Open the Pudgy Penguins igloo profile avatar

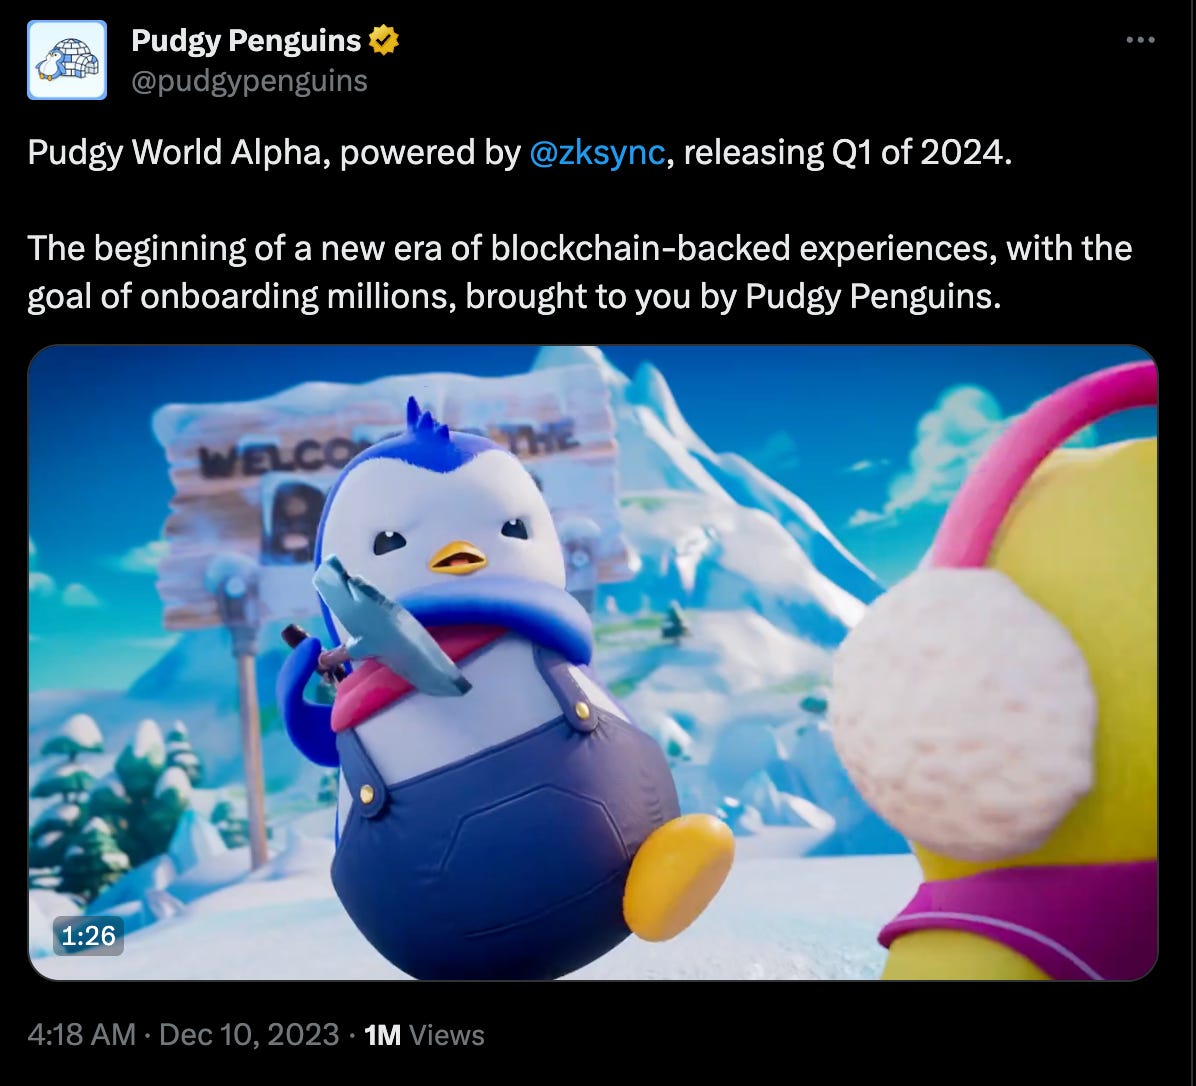[67, 60]
